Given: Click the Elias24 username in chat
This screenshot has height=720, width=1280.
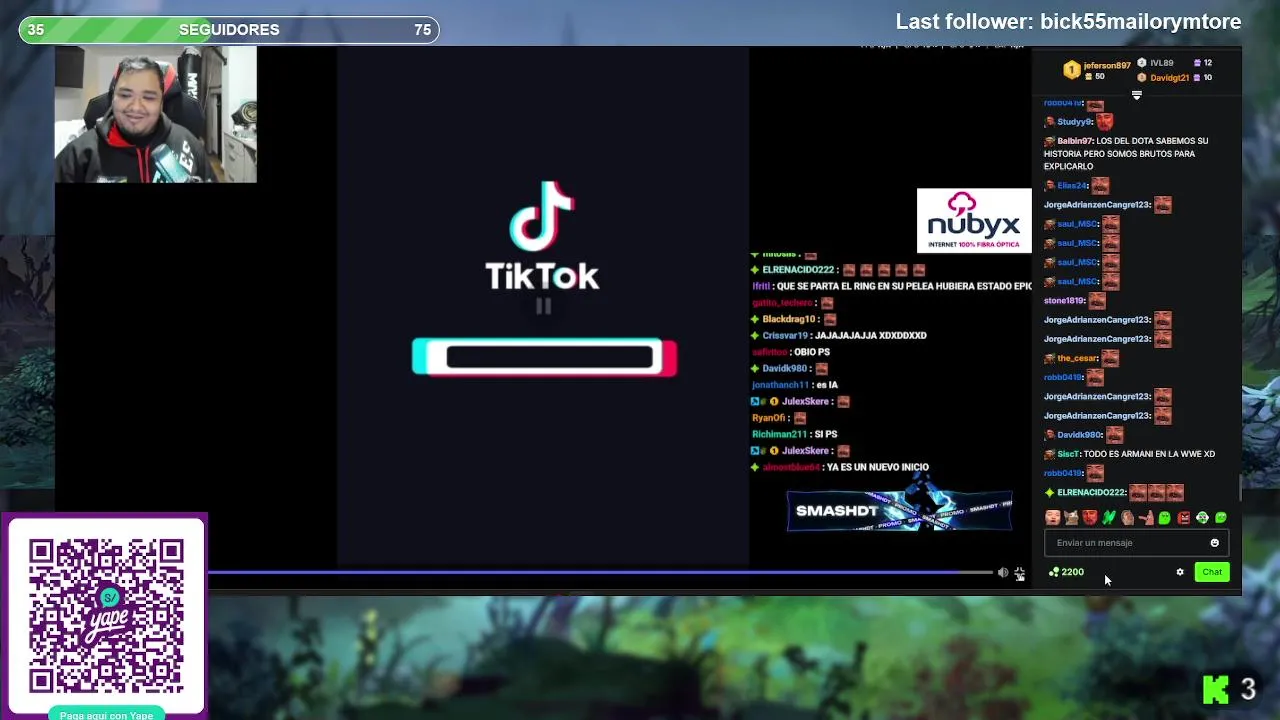Looking at the screenshot, I should pyautogui.click(x=1072, y=186).
